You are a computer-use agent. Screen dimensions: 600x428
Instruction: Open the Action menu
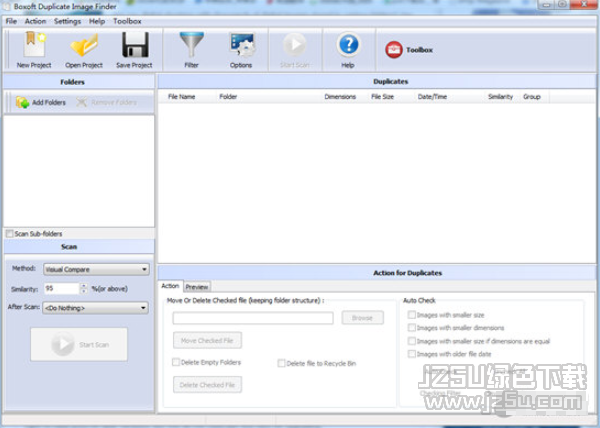(x=36, y=21)
